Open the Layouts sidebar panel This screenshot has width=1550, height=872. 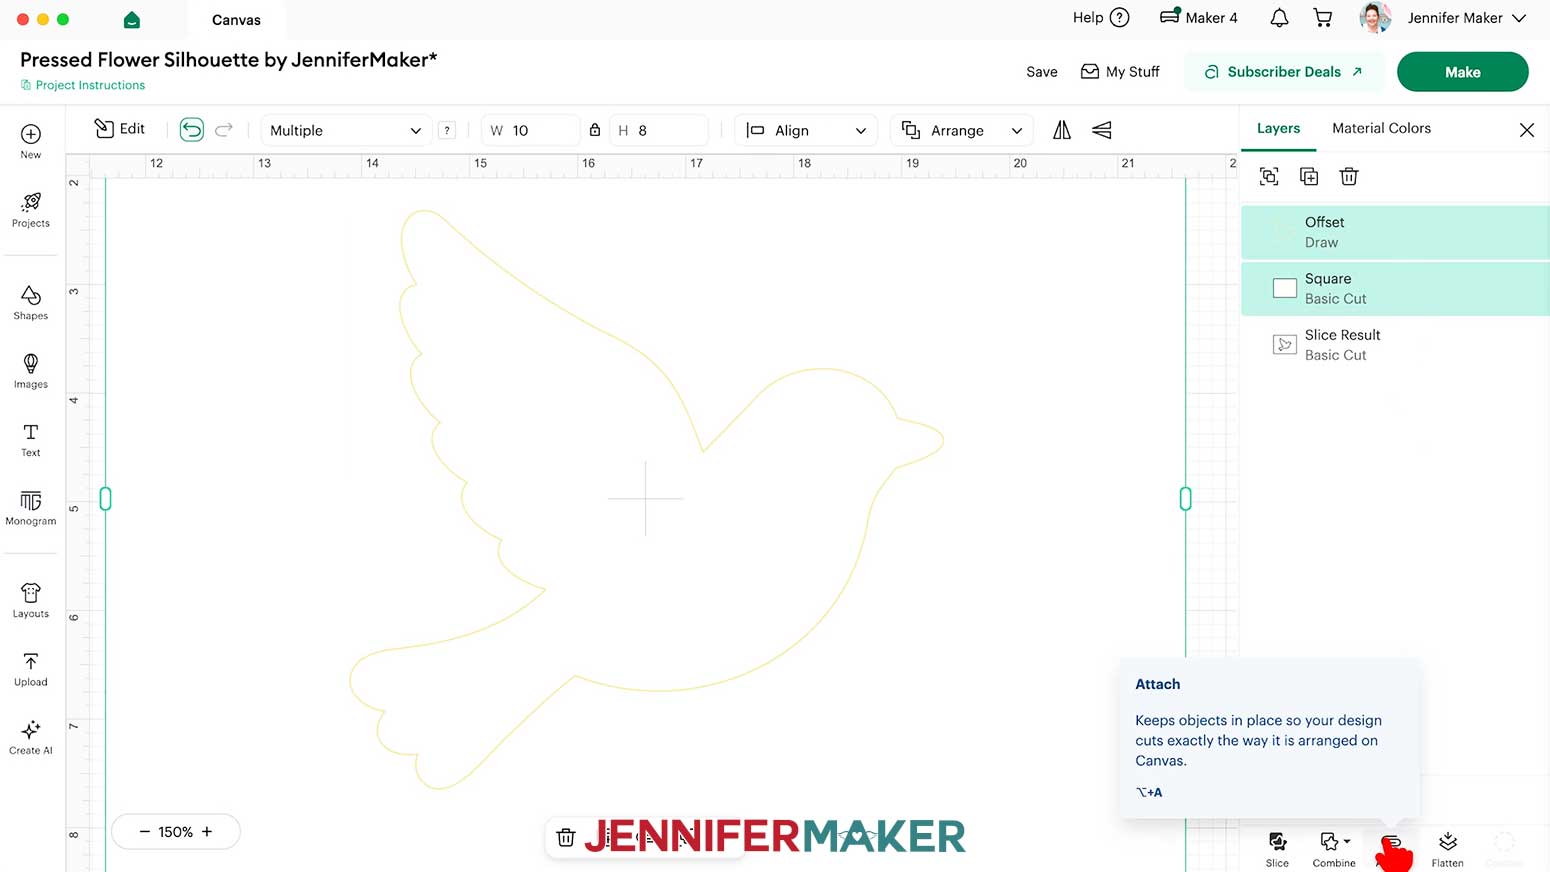tap(31, 601)
